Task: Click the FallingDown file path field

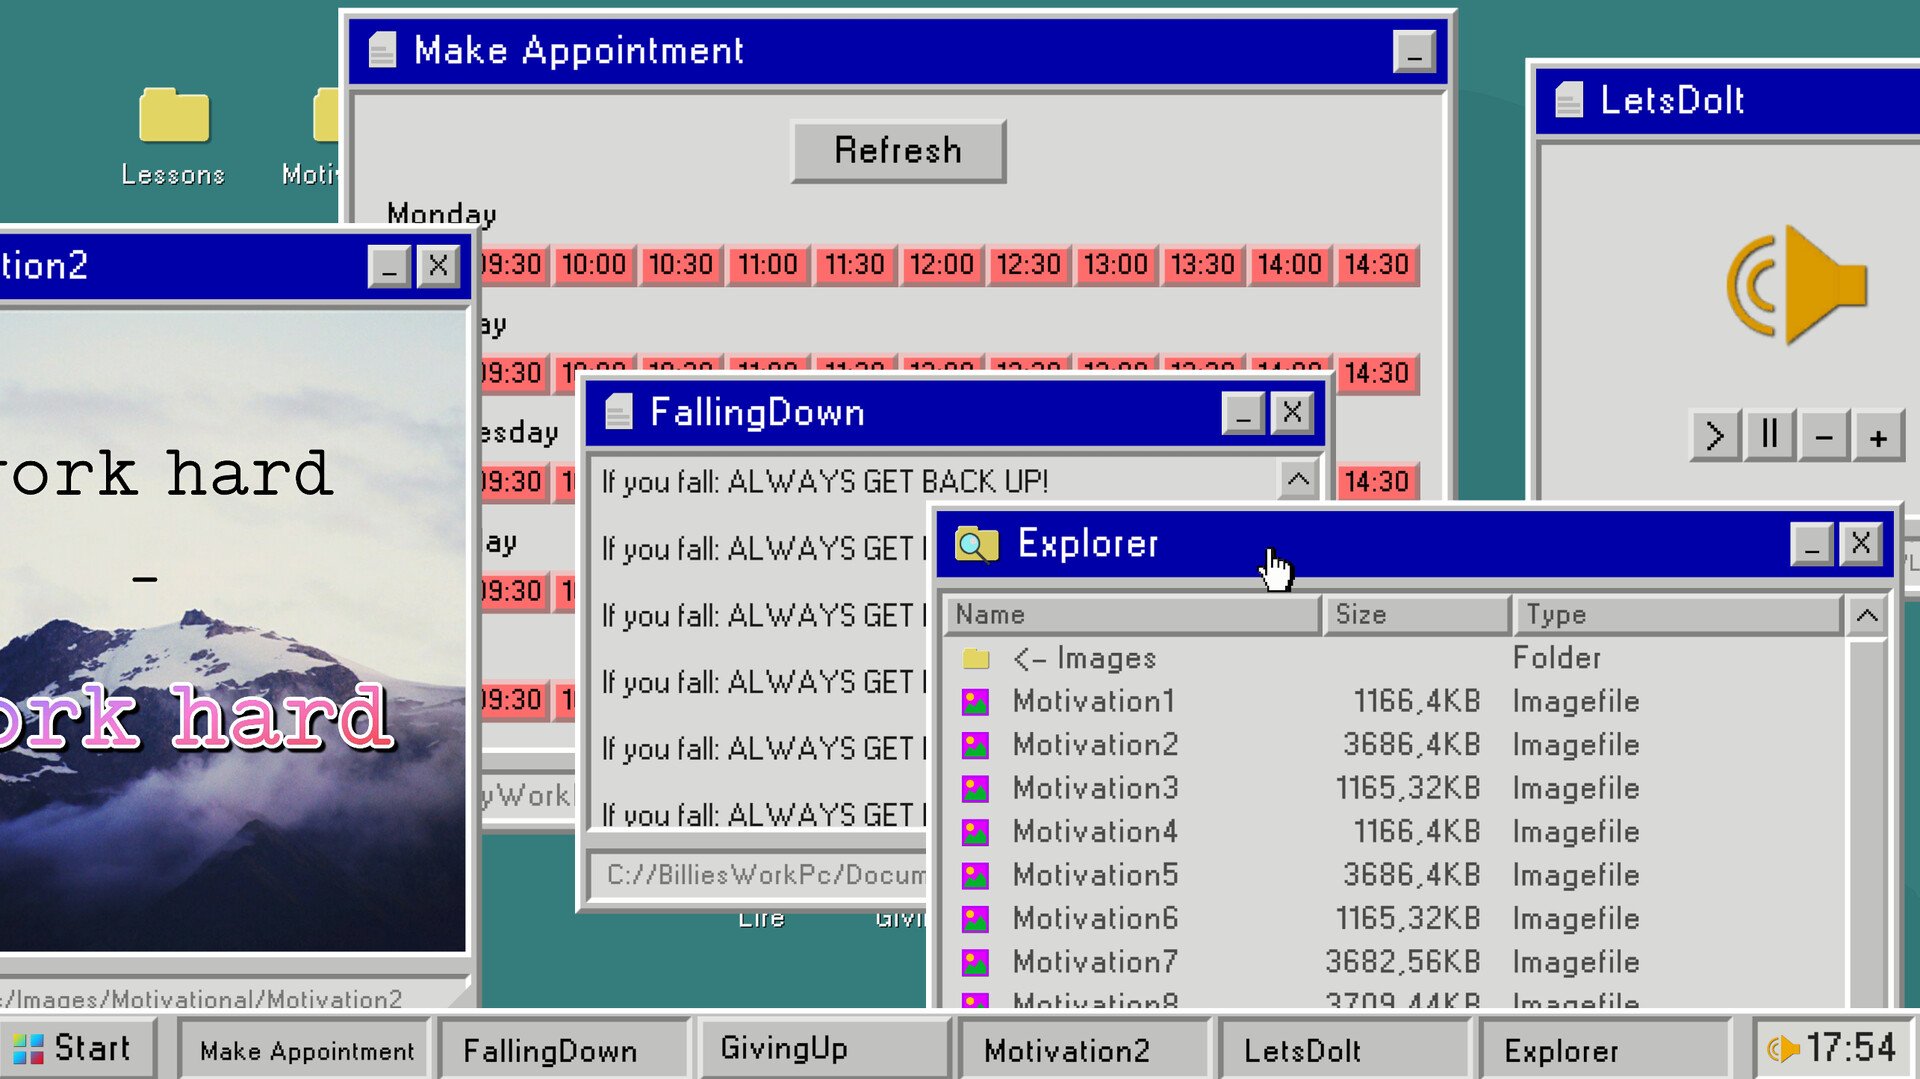Action: [x=760, y=875]
